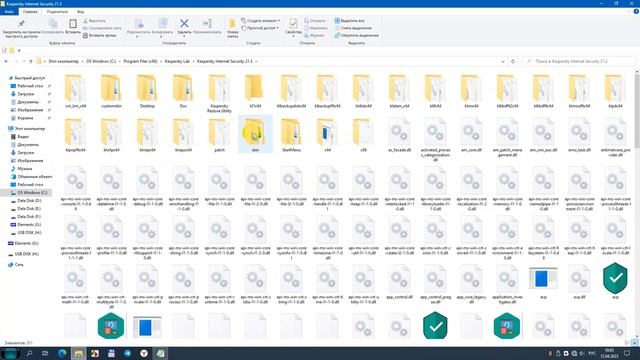Click Журнал in the Открыть group
The height and width of the screenshot is (360, 640).
314,36
